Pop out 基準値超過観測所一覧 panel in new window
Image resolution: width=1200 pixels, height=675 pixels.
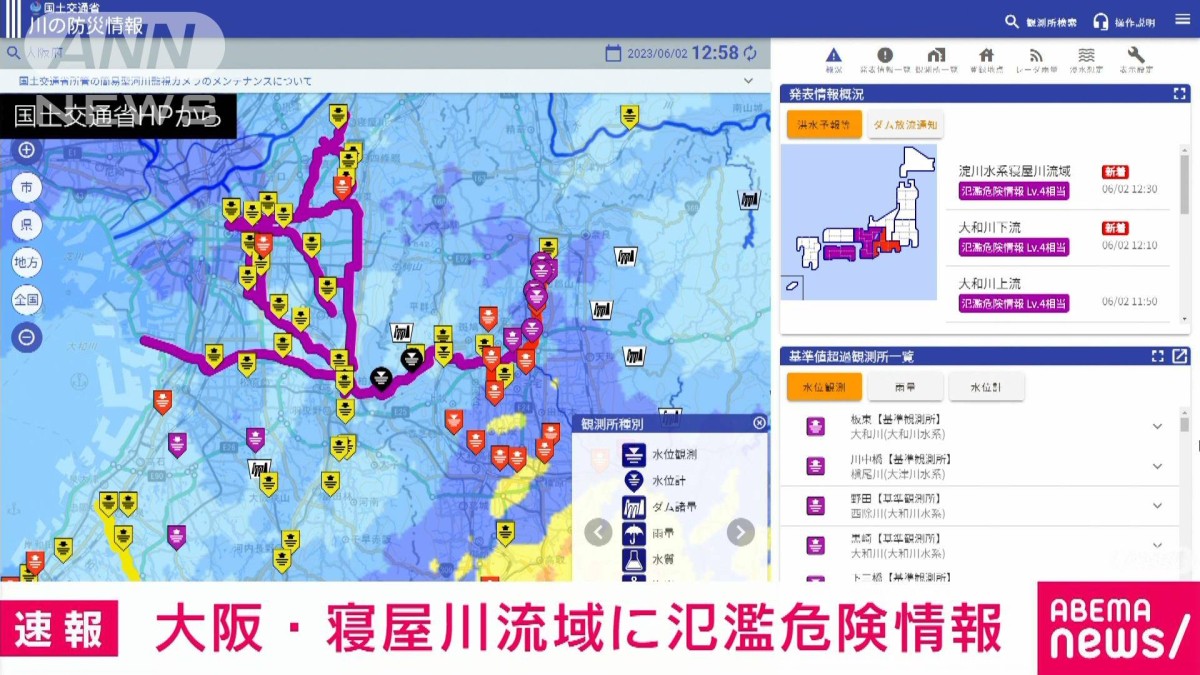(x=1180, y=356)
